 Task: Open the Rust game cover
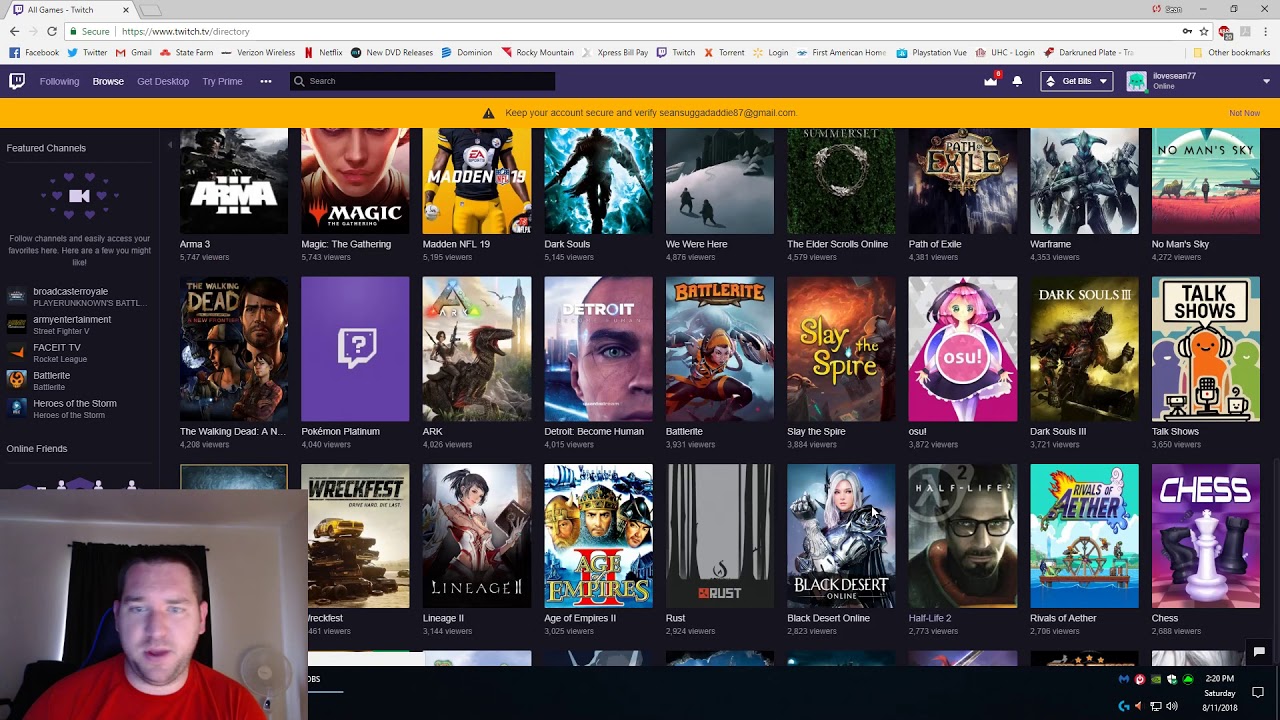[x=720, y=536]
